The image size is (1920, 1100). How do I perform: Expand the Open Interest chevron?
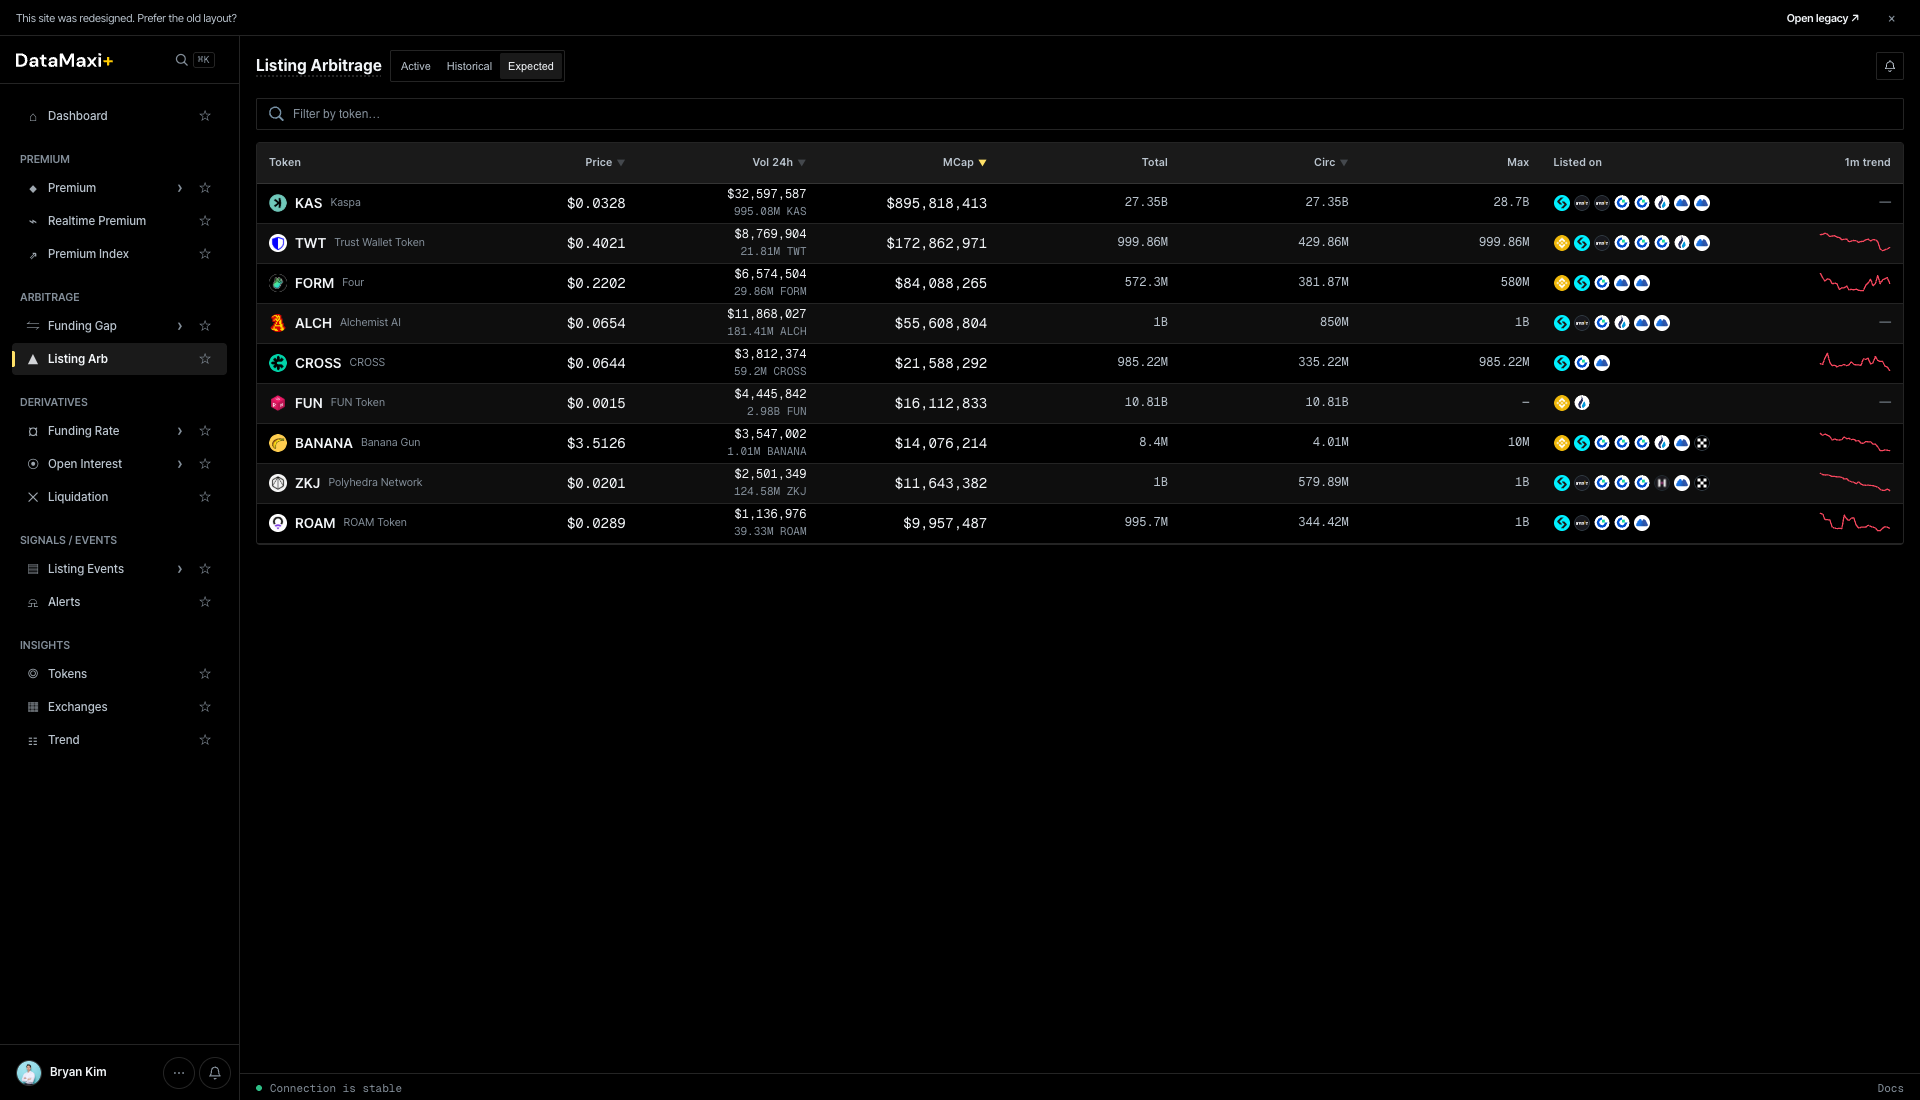180,464
